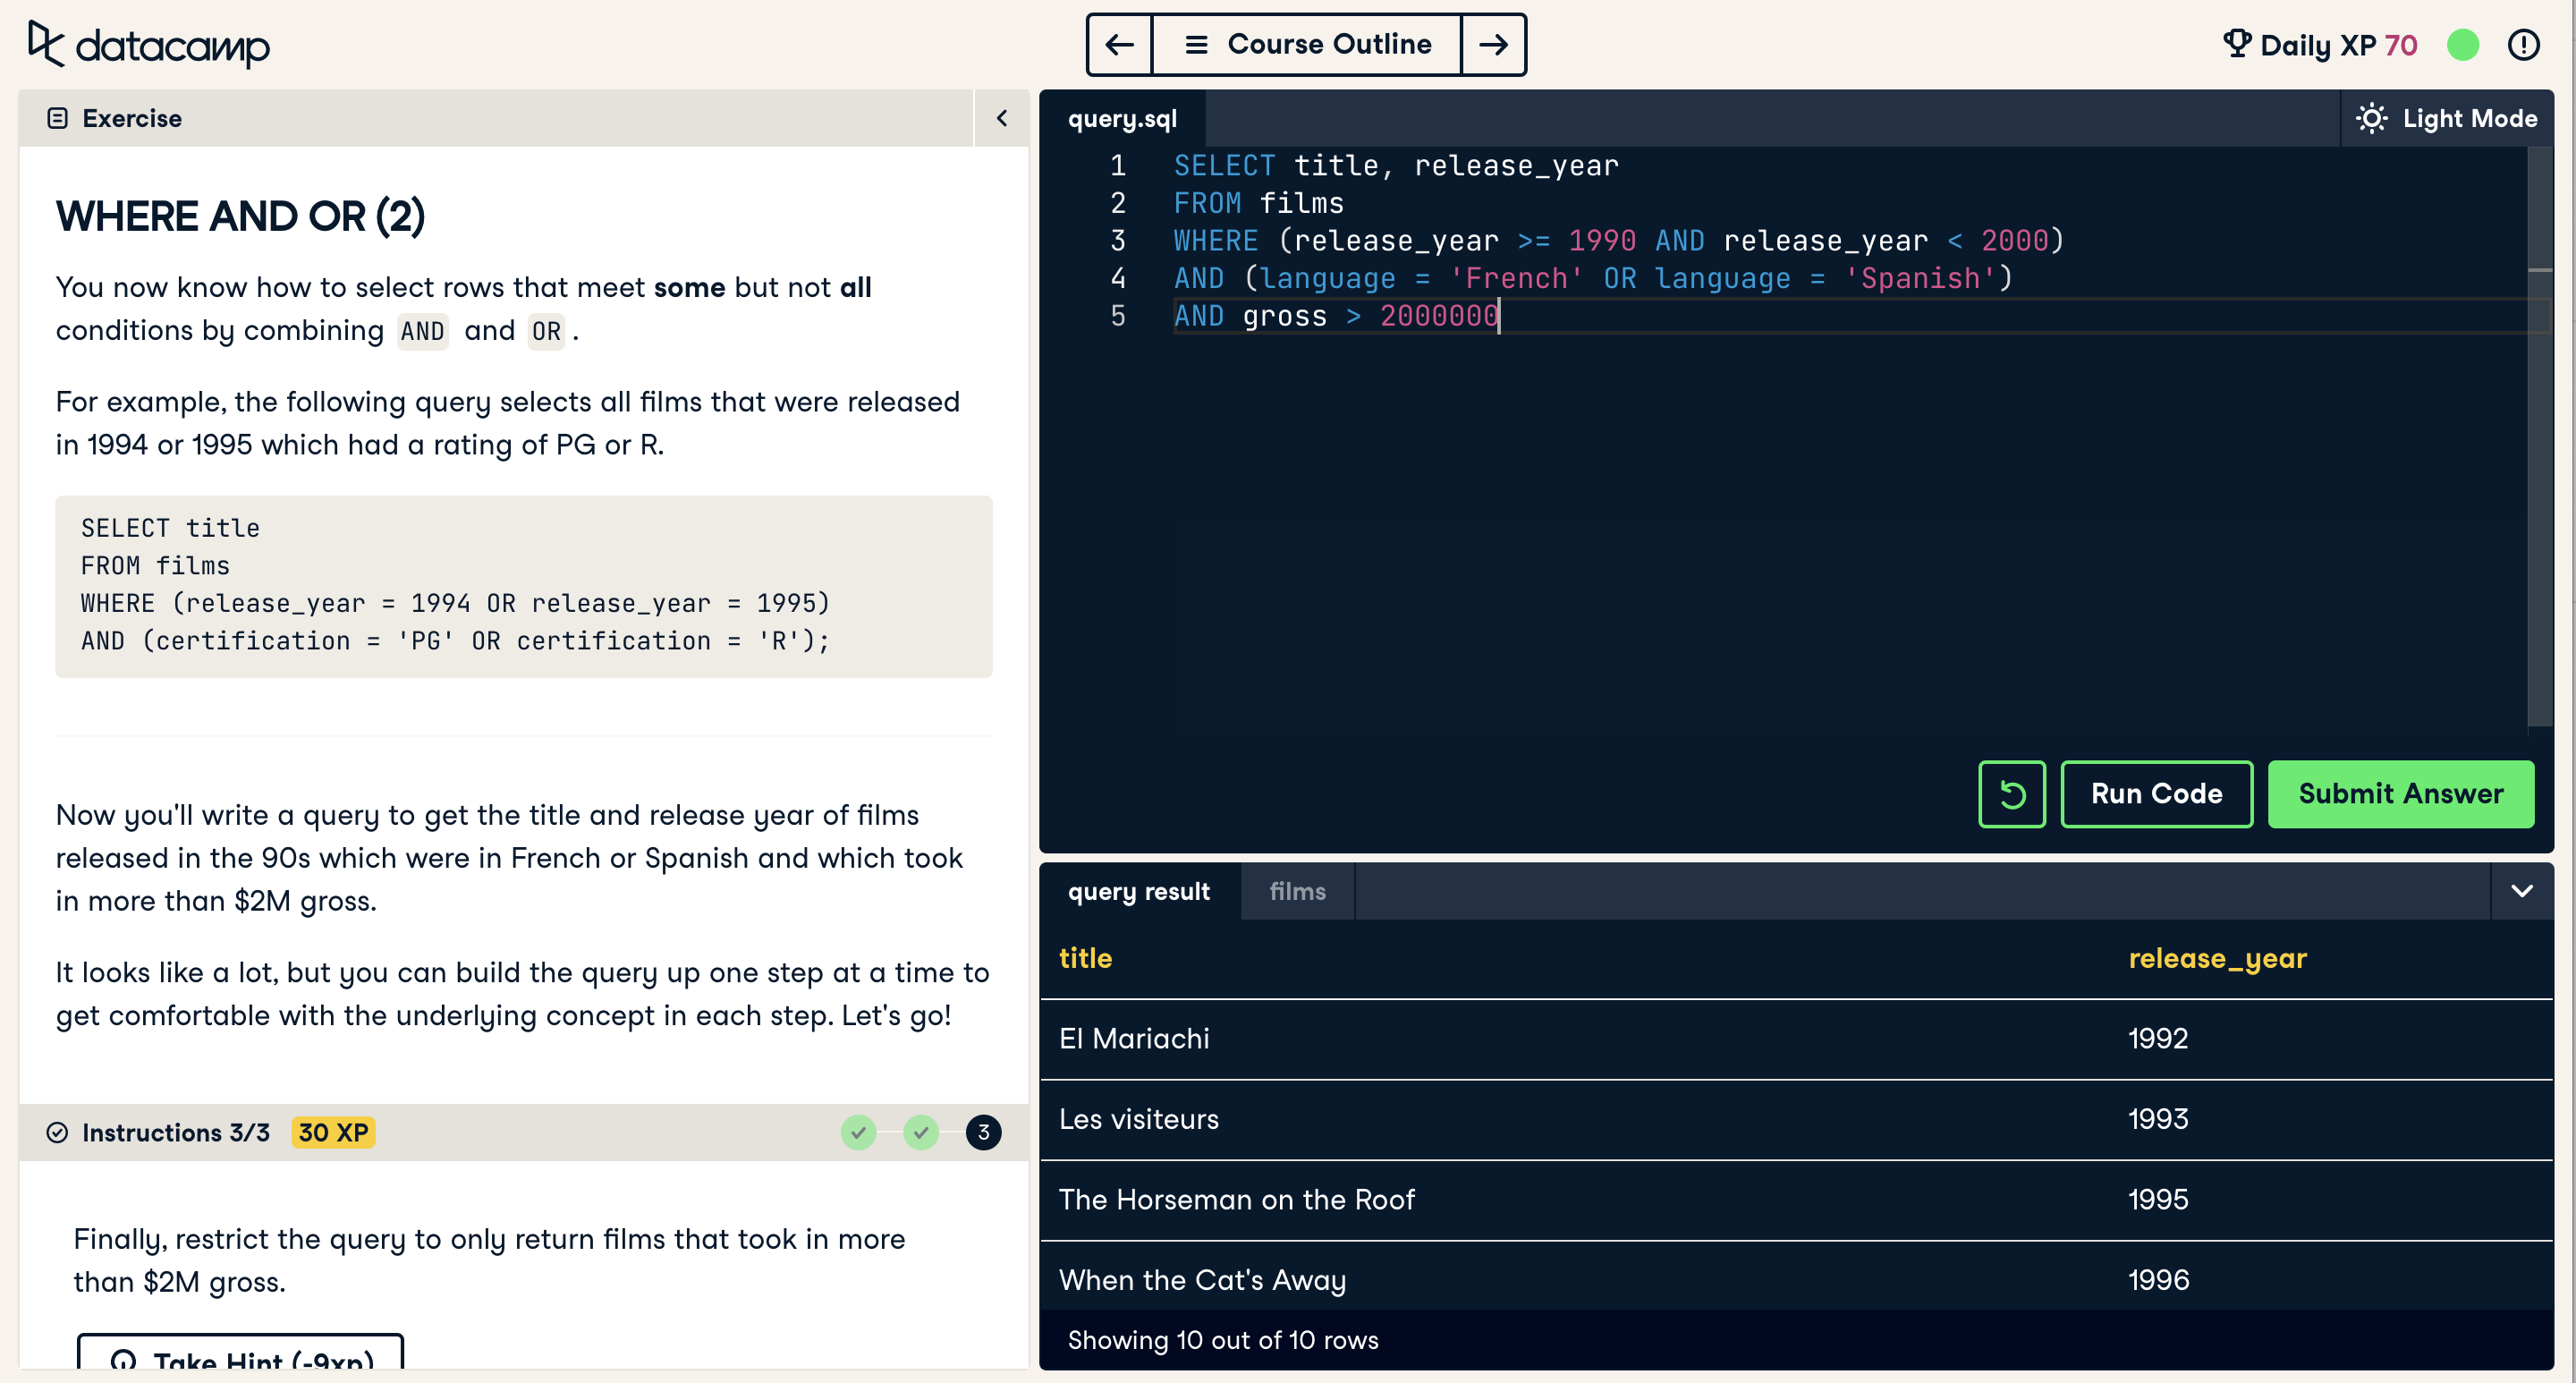Go to next exercise arrow
Image resolution: width=2576 pixels, height=1383 pixels.
click(x=1493, y=45)
